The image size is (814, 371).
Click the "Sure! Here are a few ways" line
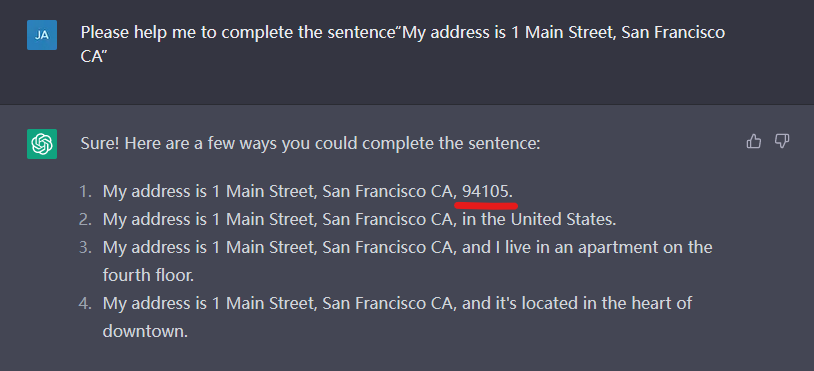(x=310, y=143)
